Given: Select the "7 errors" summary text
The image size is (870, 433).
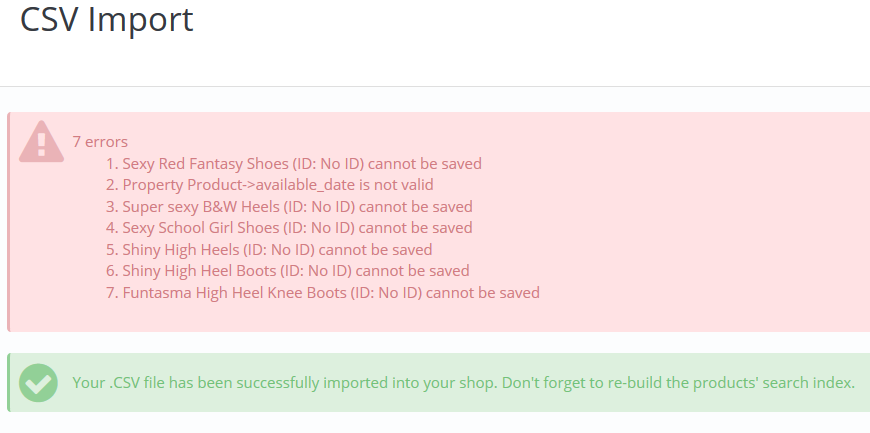Looking at the screenshot, I should (x=100, y=142).
